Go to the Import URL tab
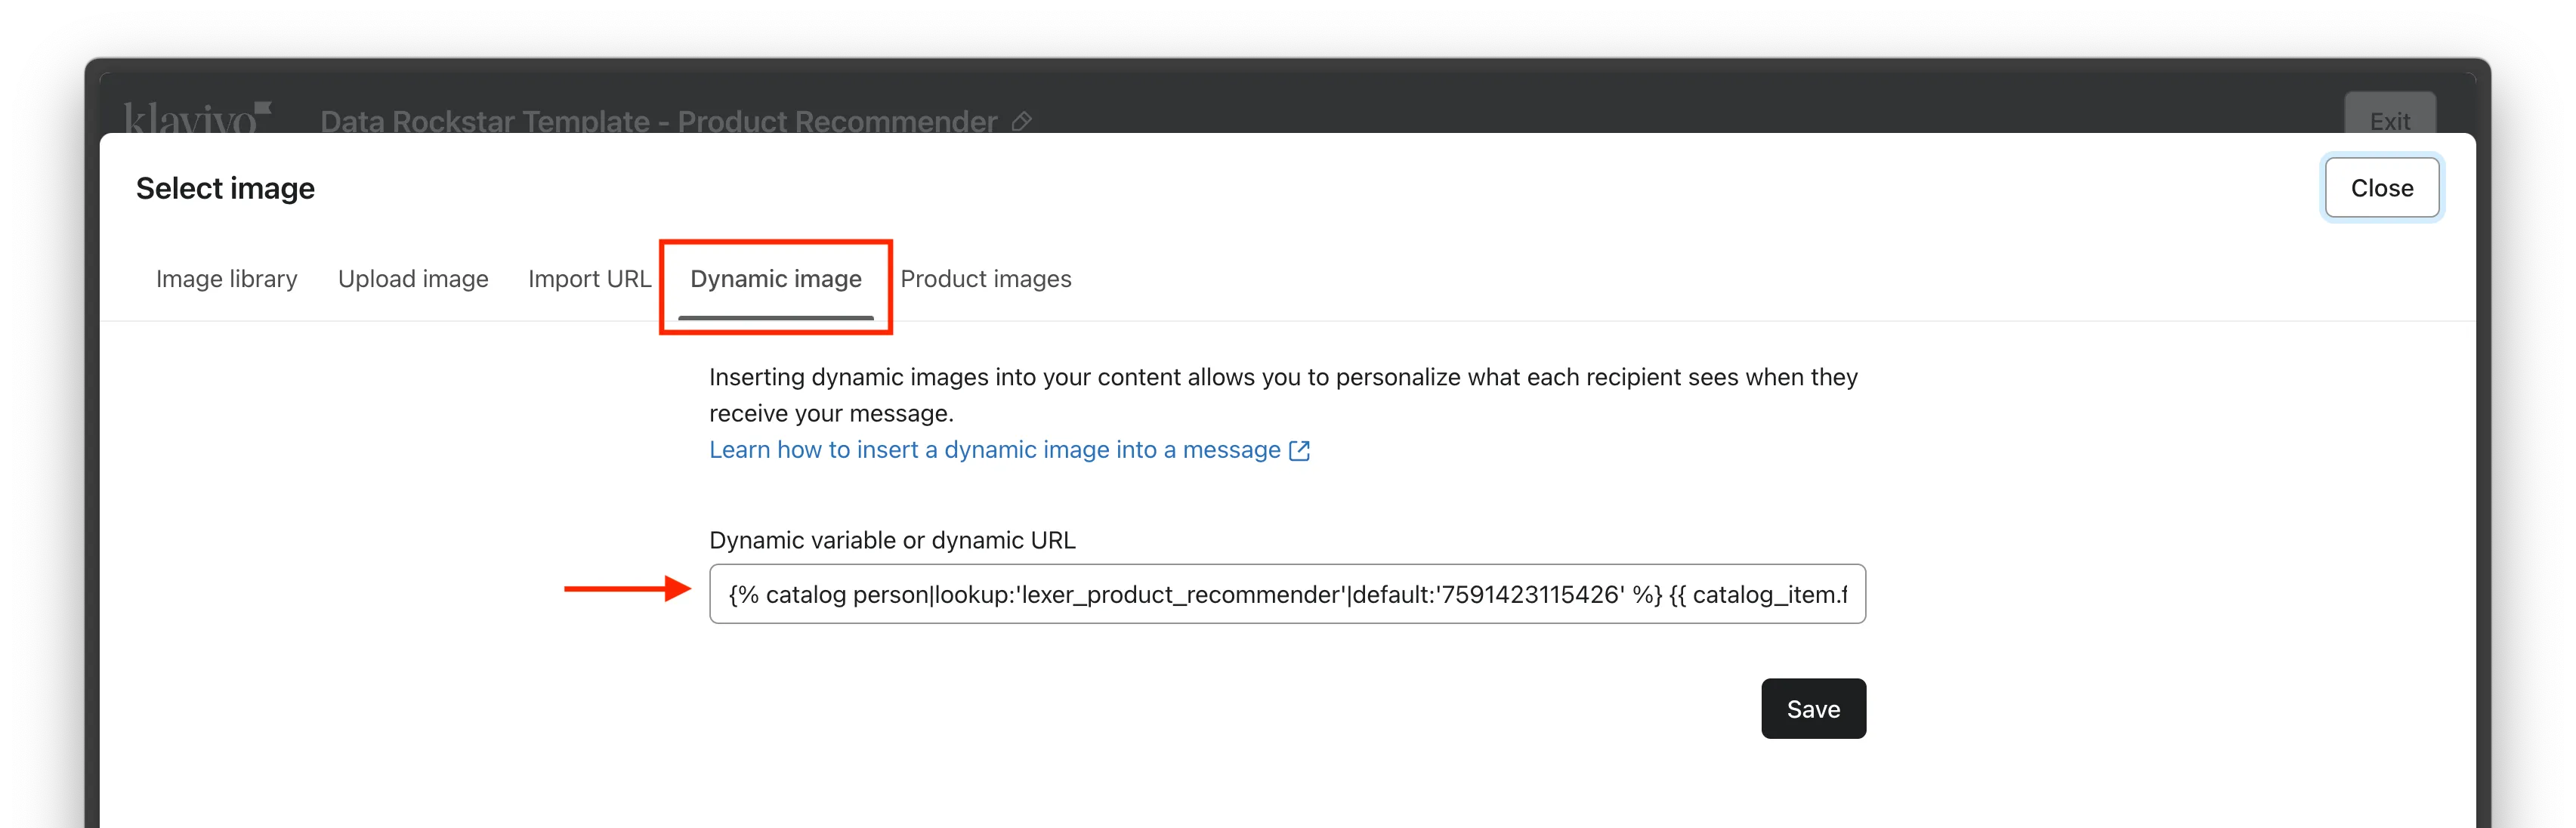This screenshot has width=2576, height=828. pyautogui.click(x=589, y=279)
